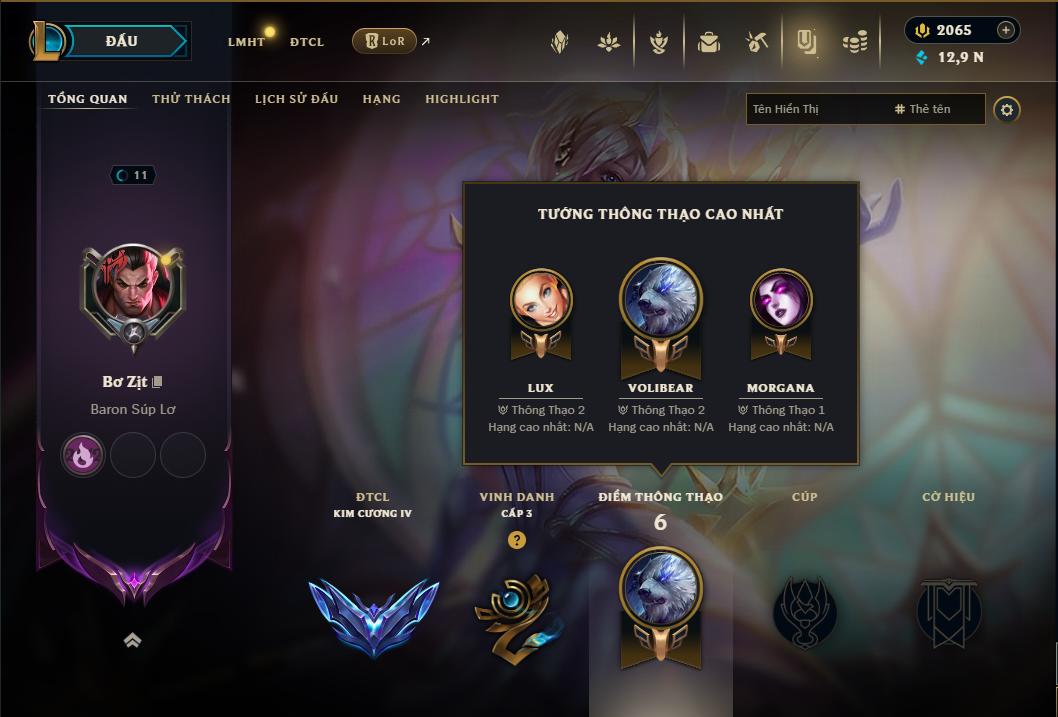Select the flame token slot
Screen dimensions: 1058x717
click(83, 455)
